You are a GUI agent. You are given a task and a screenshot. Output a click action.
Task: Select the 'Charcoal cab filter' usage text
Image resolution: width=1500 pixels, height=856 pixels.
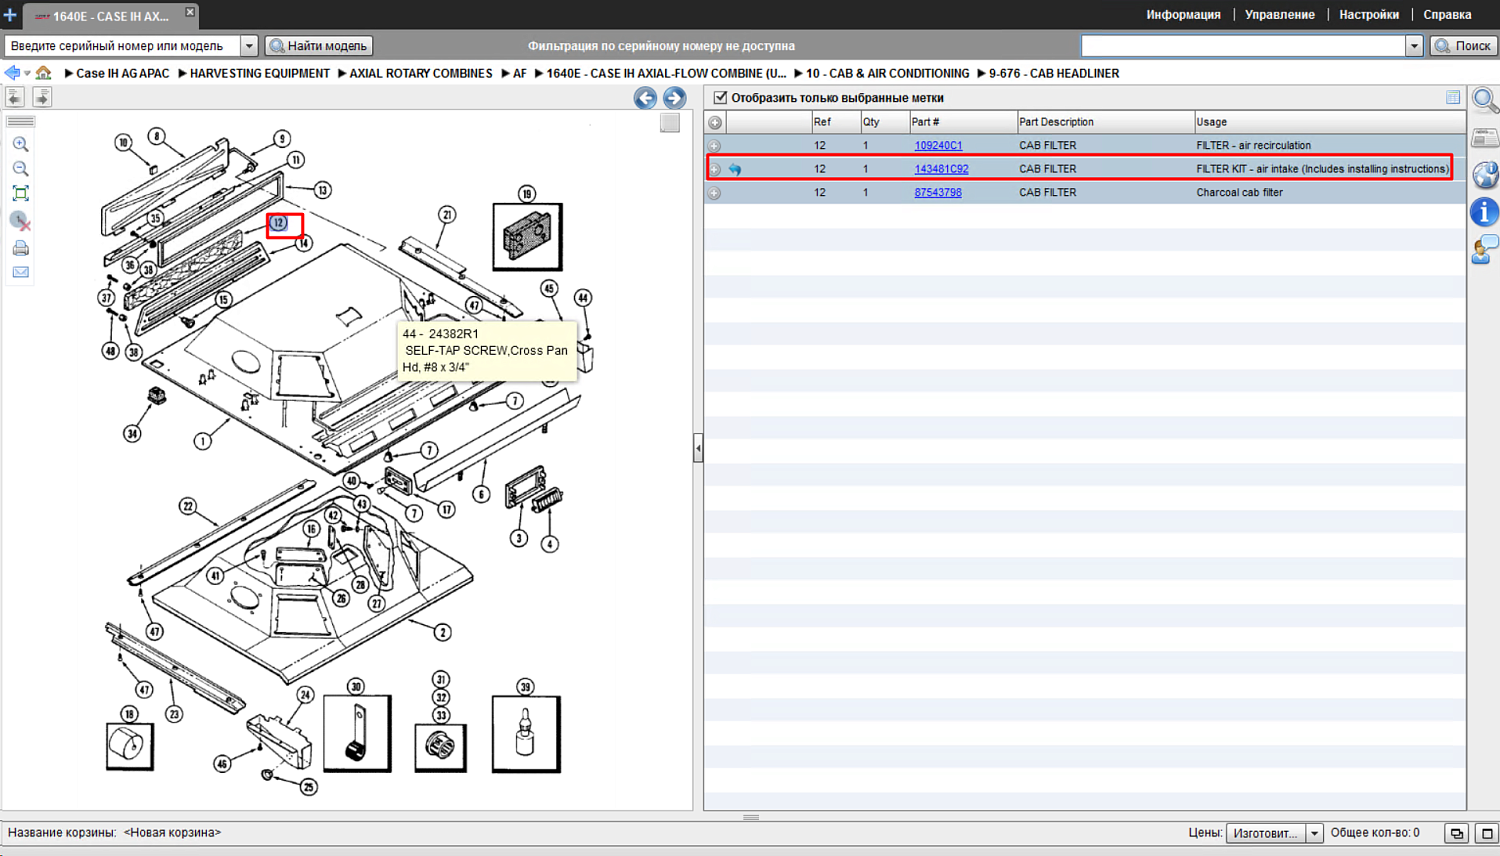[1240, 193]
